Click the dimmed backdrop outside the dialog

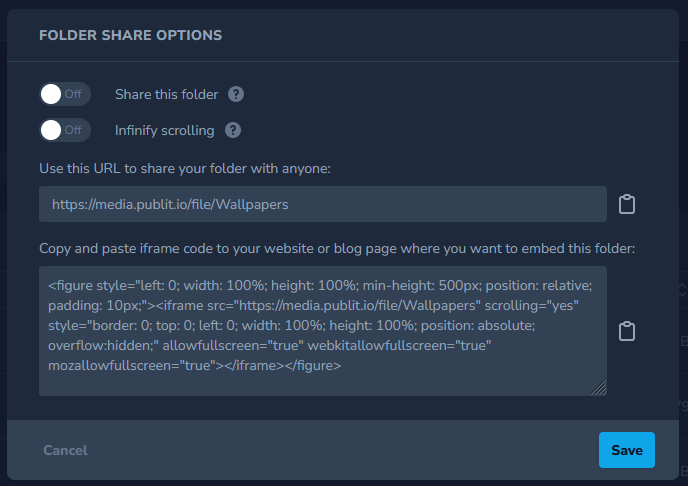(683, 200)
